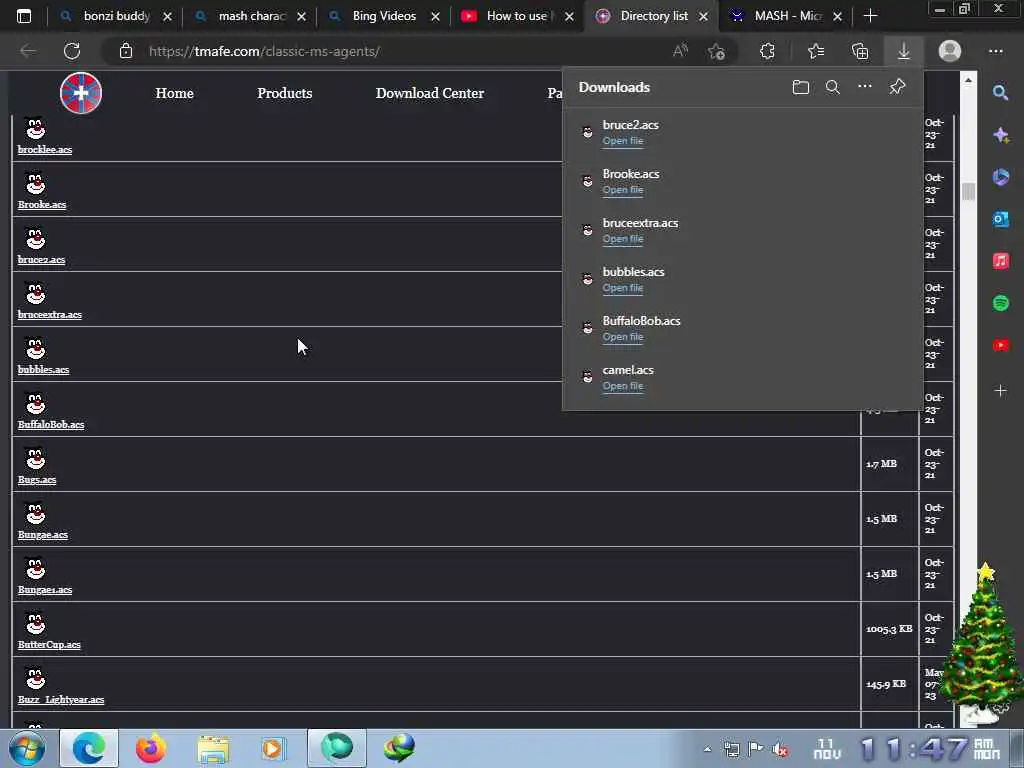This screenshot has width=1024, height=768.
Task: Open the Extensions puzzle icon
Action: [x=767, y=51]
